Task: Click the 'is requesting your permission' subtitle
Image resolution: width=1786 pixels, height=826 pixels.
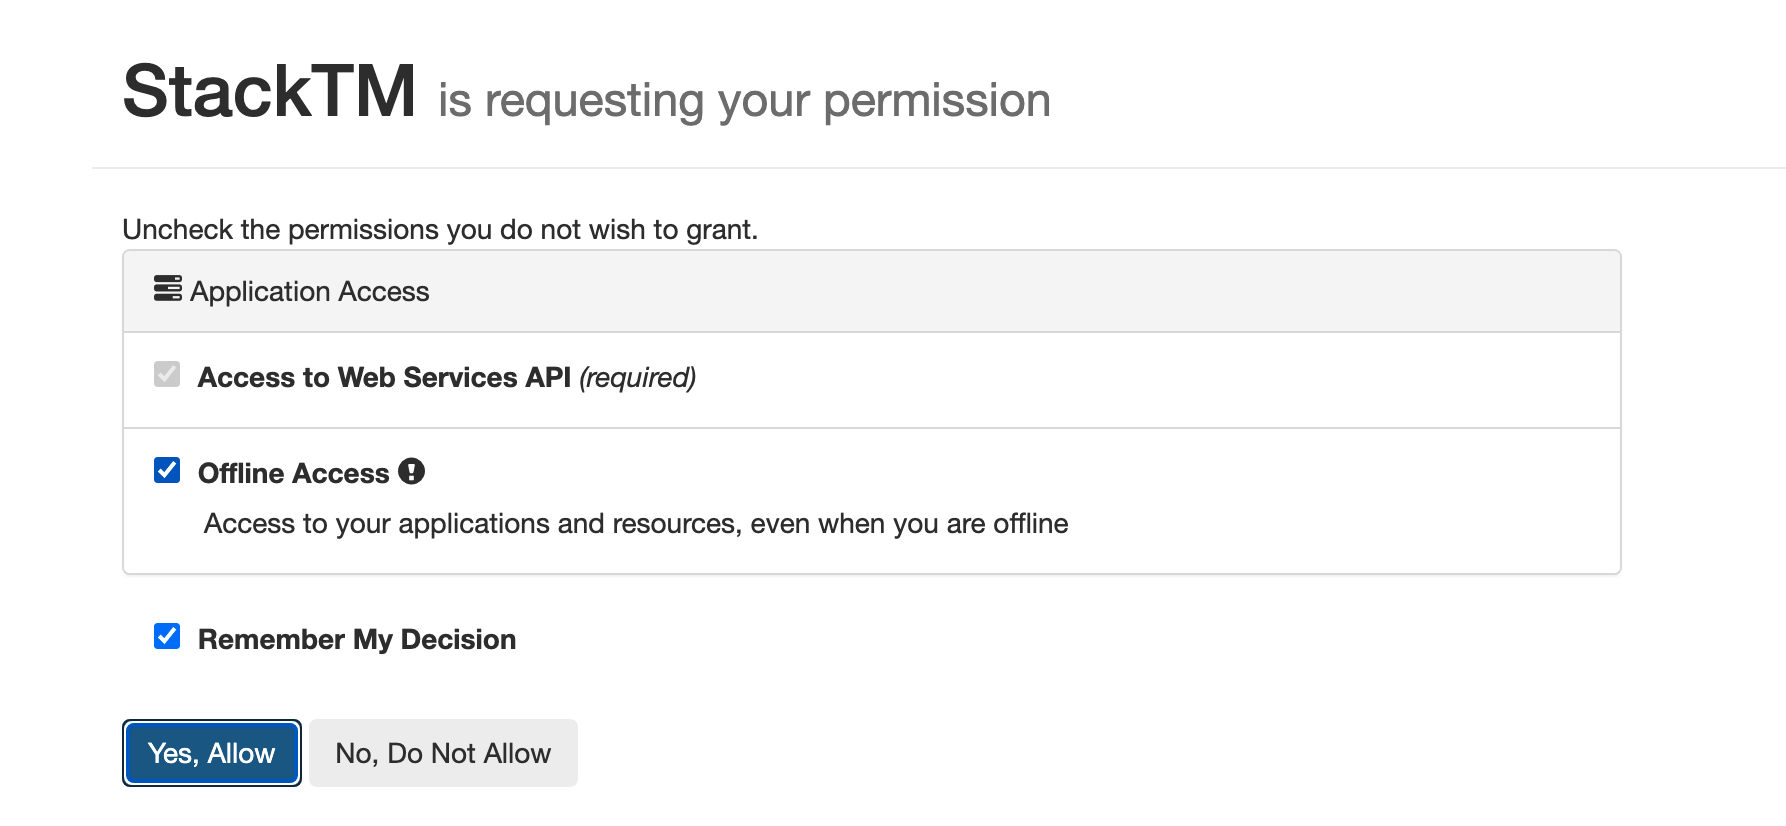Action: pos(744,101)
